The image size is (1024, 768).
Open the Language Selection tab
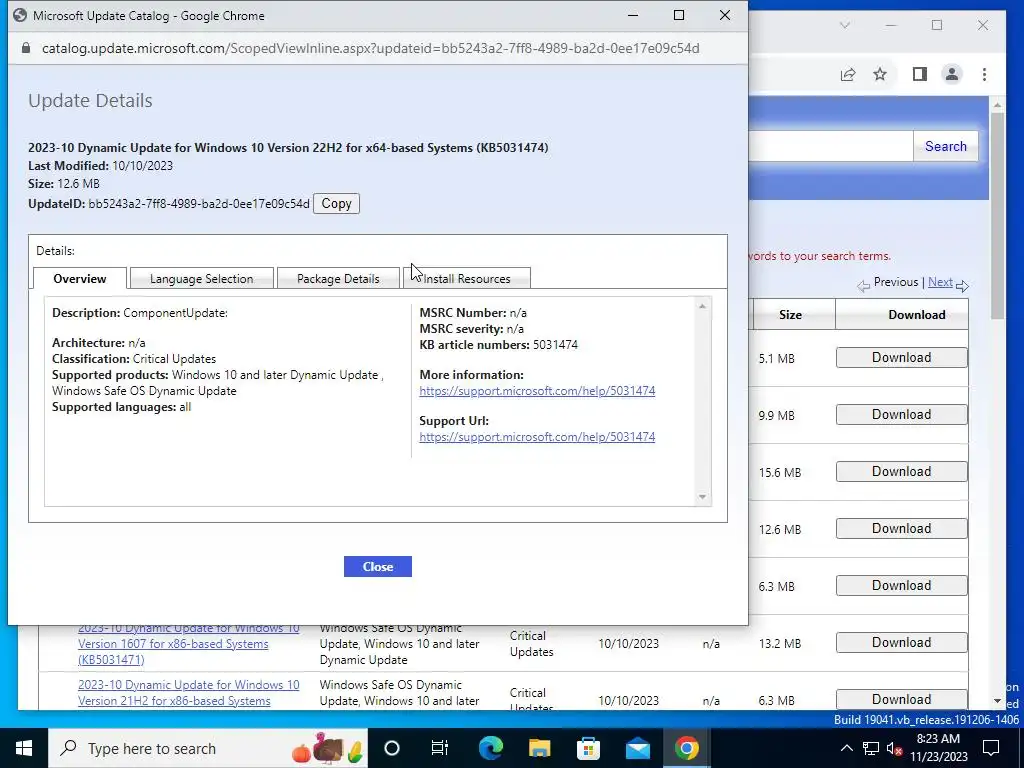point(201,279)
